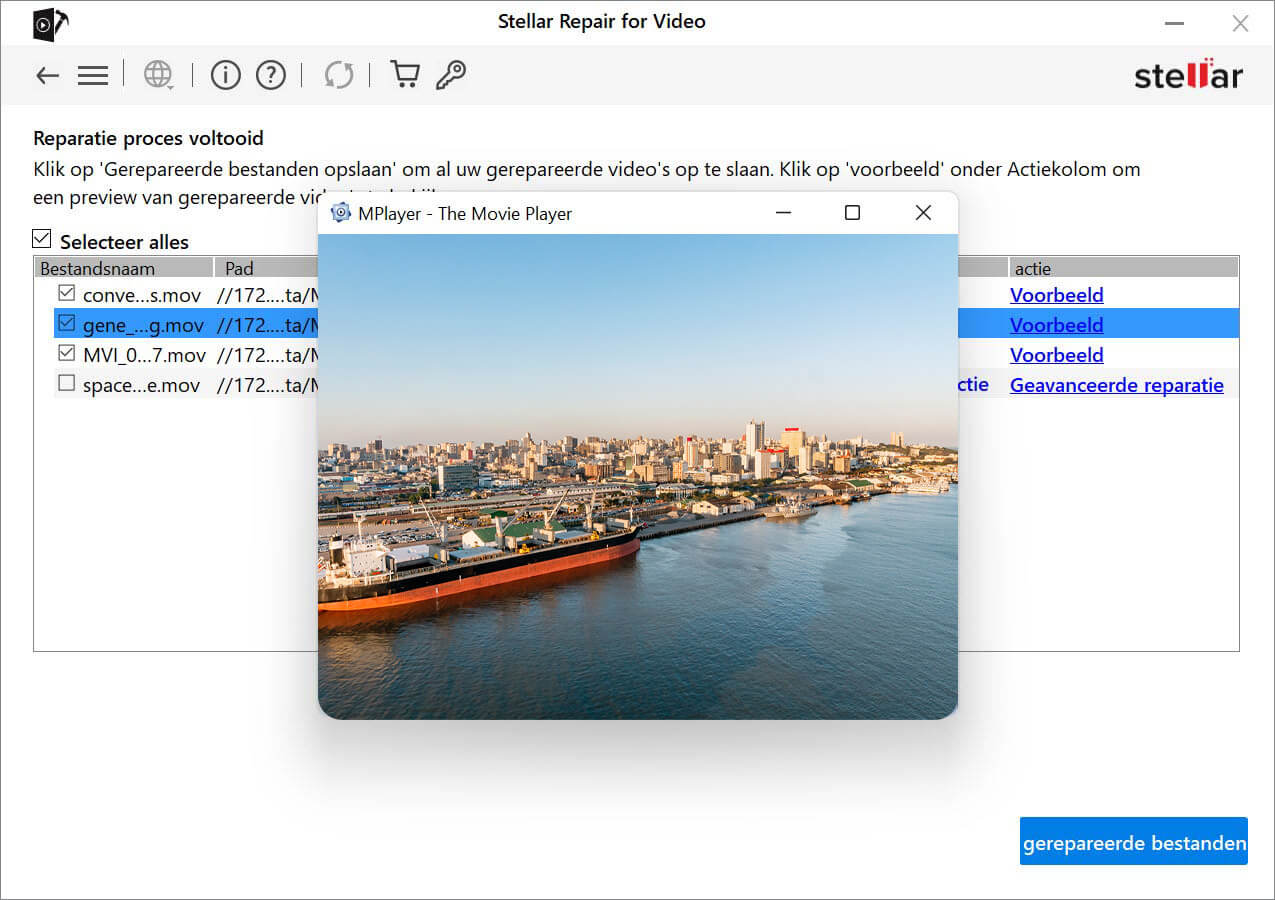Select the space...e.mov file name
Viewport: 1275px width, 900px height.
coord(141,385)
